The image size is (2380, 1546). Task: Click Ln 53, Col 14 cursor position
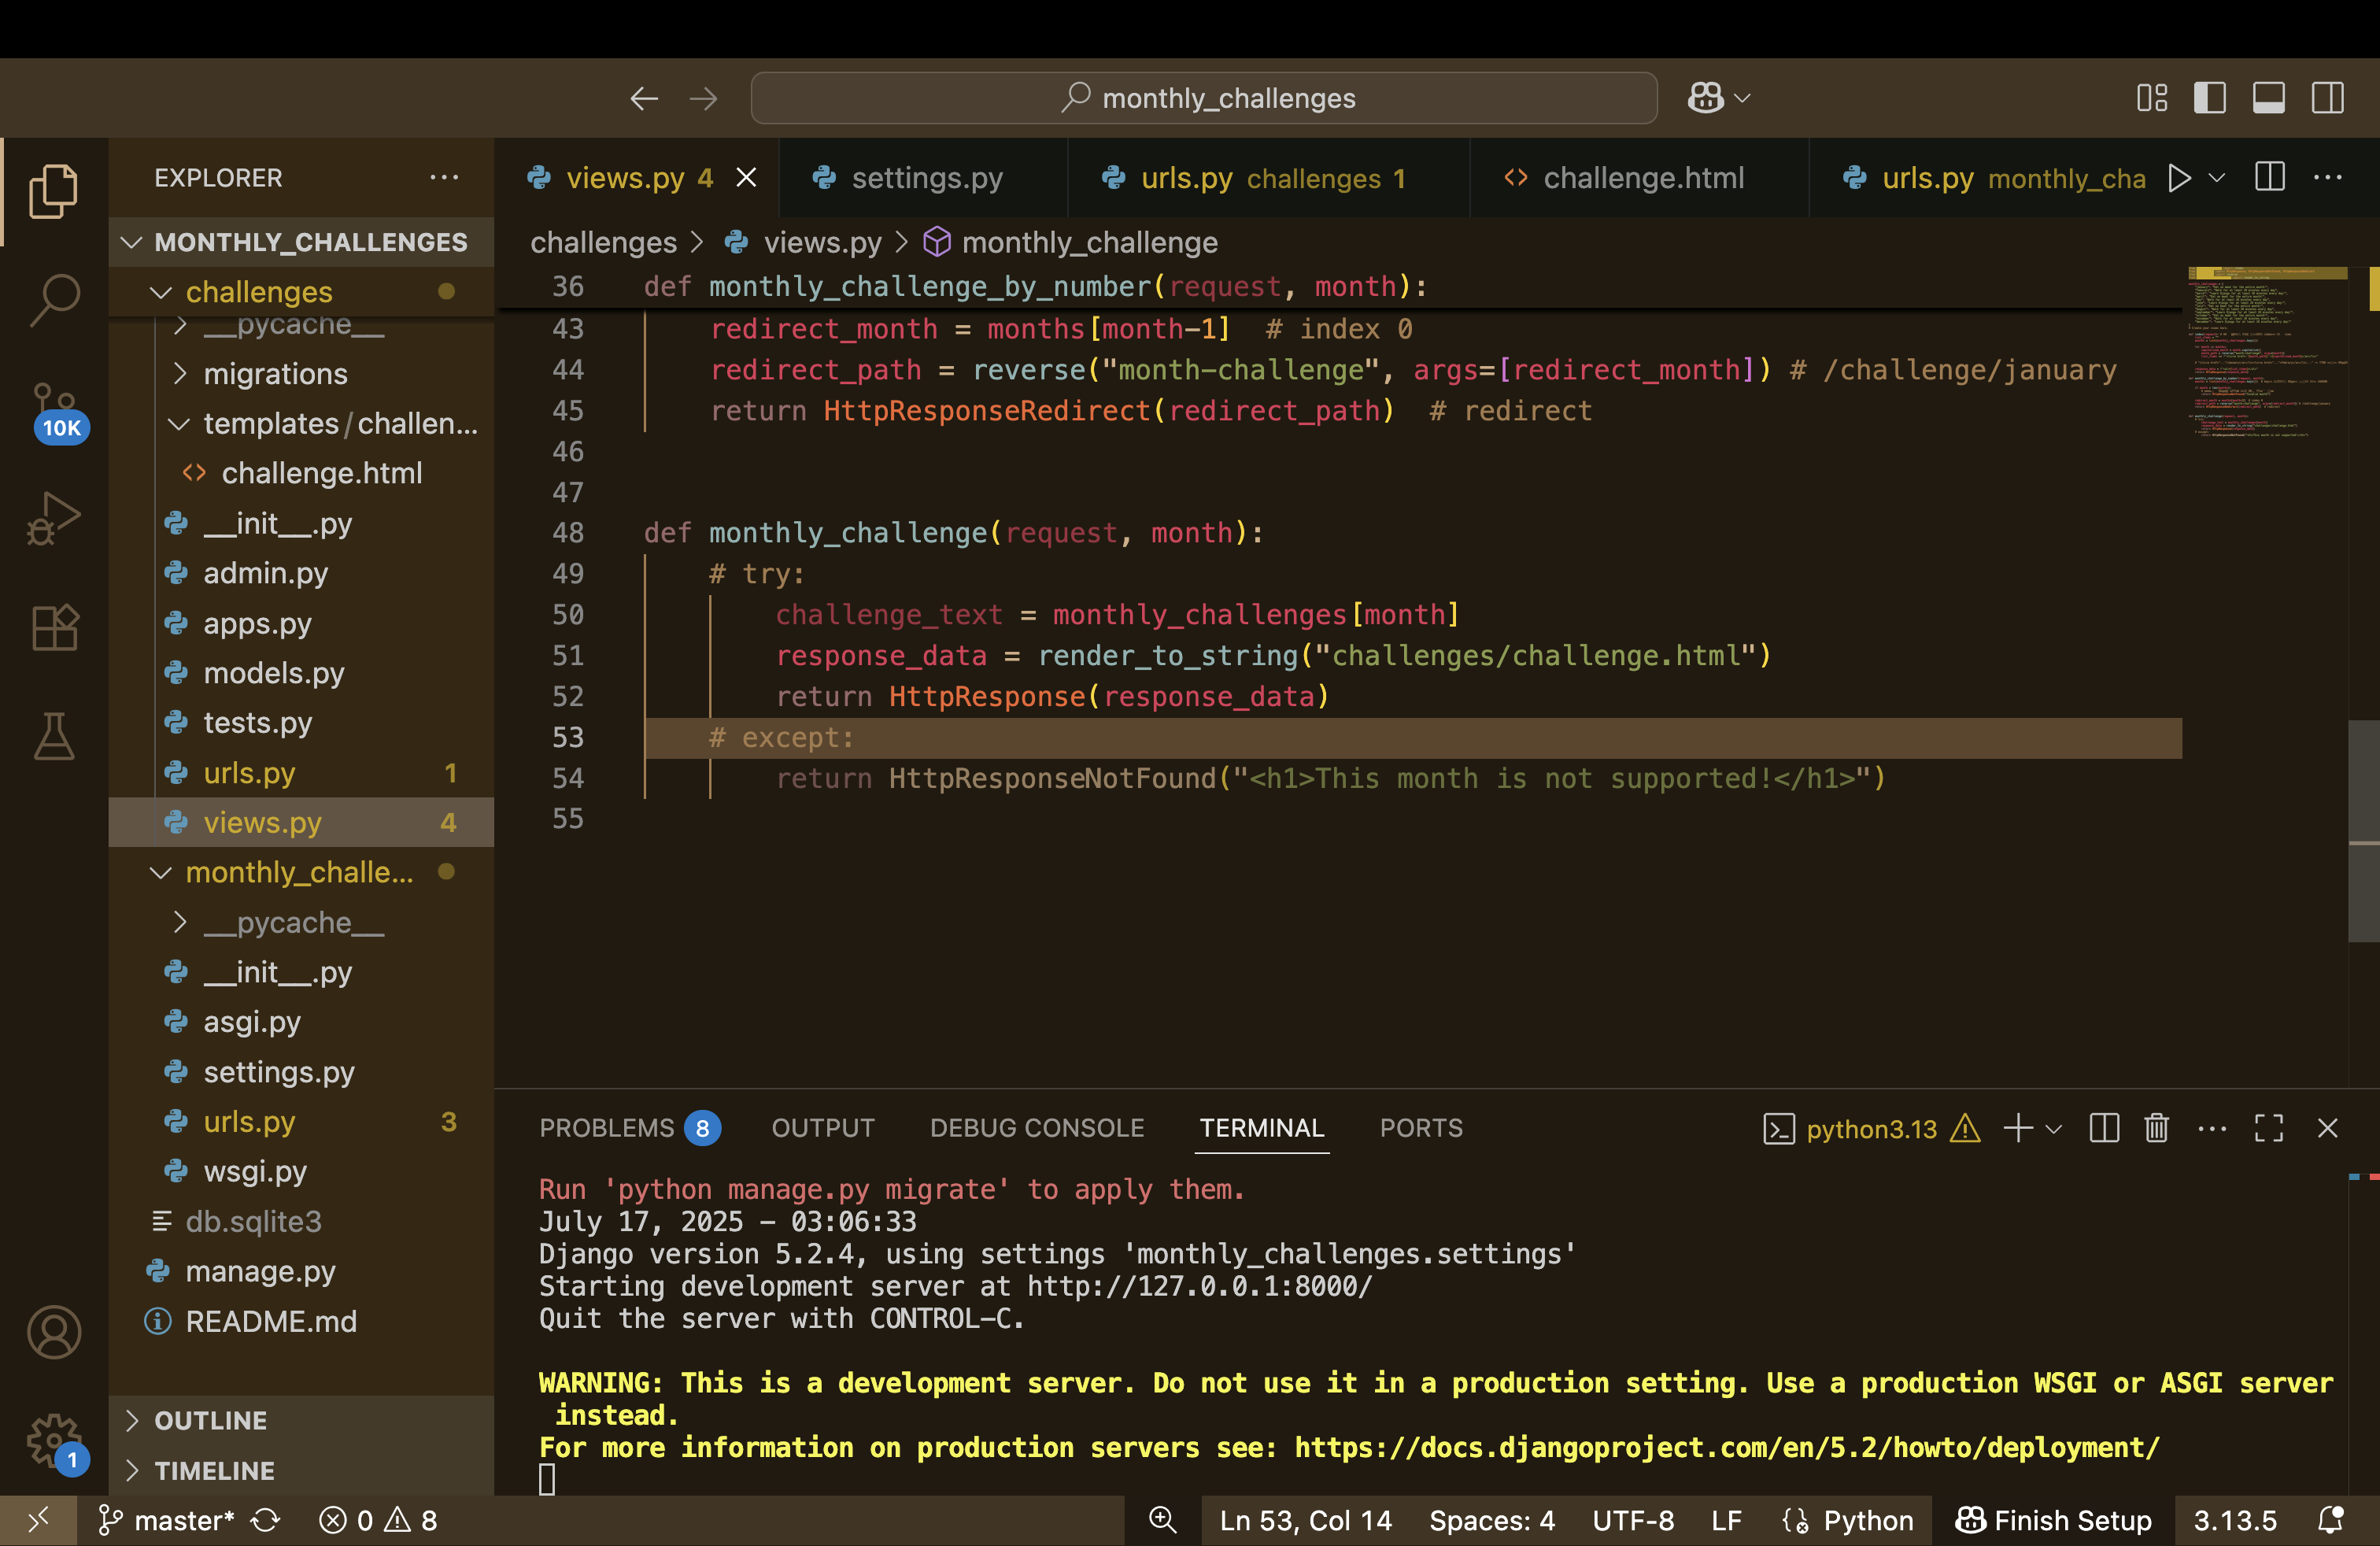pos(1305,1520)
